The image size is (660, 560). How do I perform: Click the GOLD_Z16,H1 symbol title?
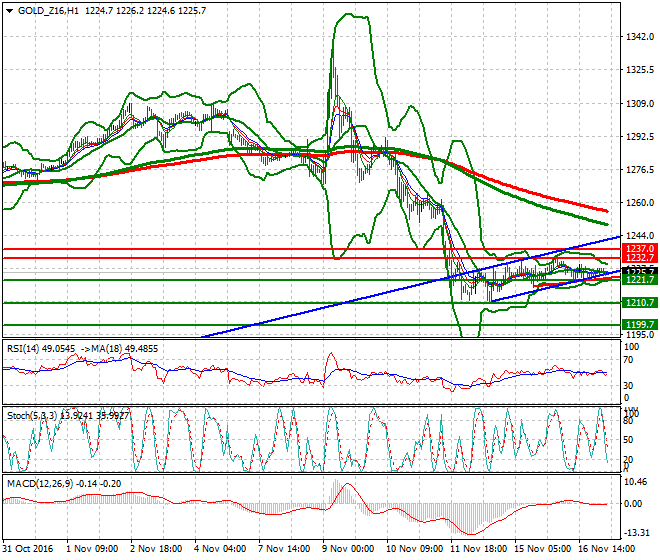(x=48, y=11)
